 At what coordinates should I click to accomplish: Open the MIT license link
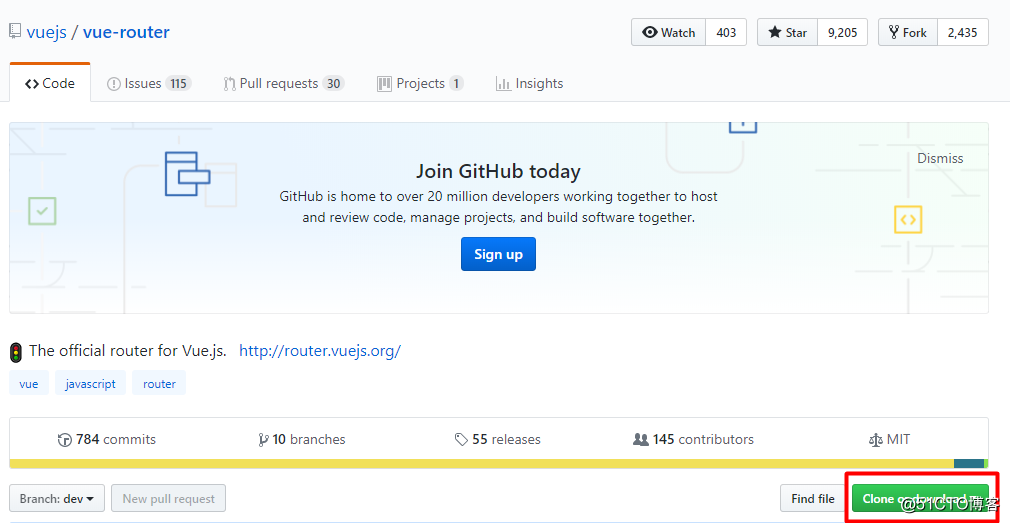890,439
